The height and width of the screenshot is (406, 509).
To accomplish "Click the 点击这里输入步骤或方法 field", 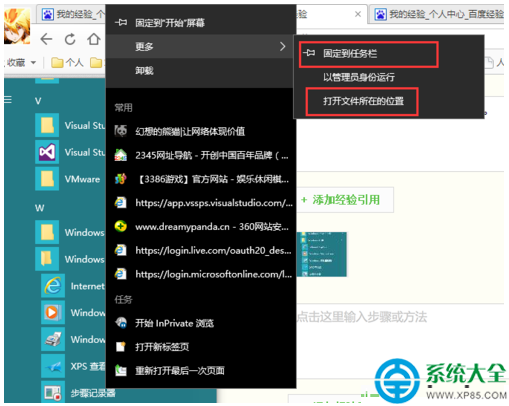I will click(x=362, y=317).
